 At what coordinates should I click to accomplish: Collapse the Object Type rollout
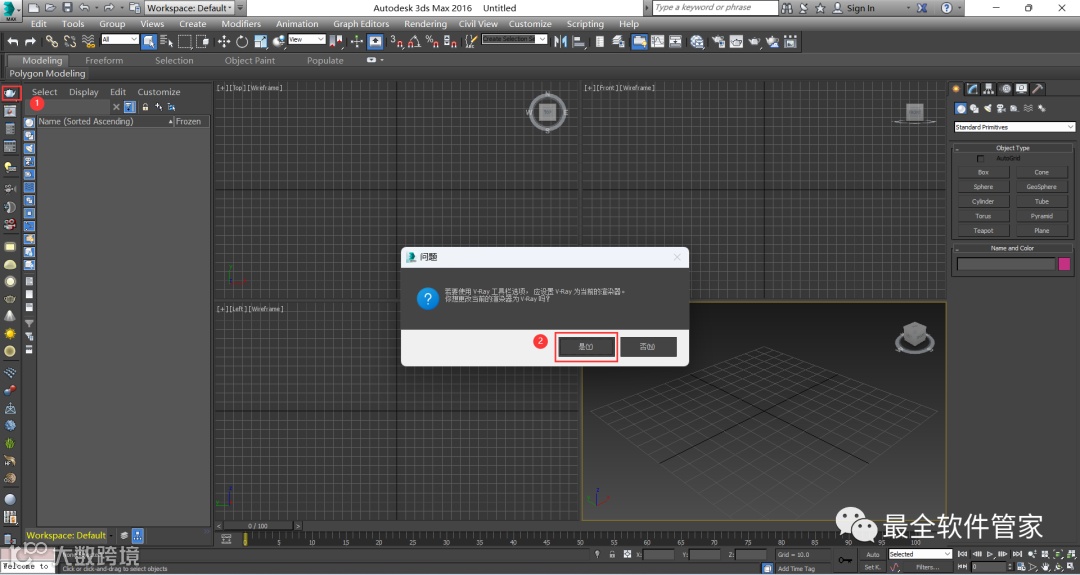click(1013, 148)
